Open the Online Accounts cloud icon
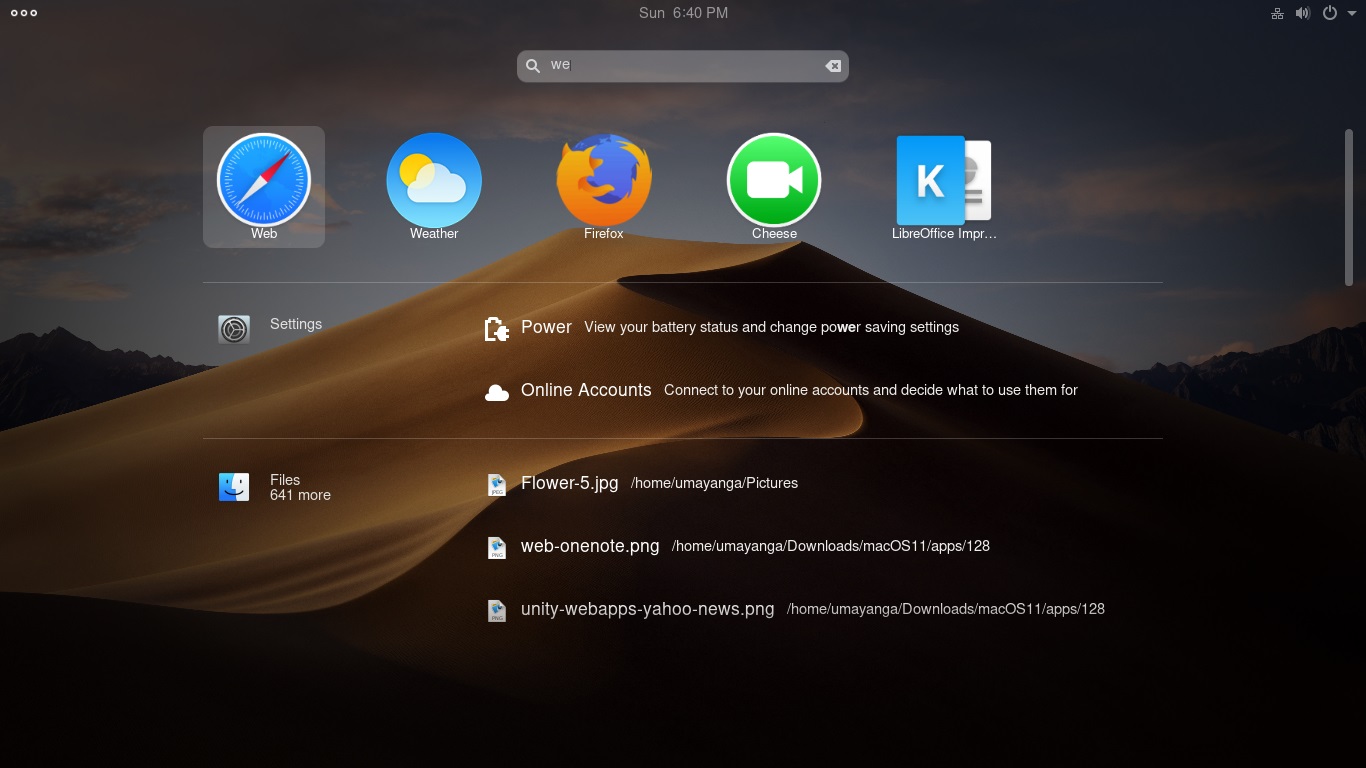The height and width of the screenshot is (768, 1366). tap(497, 392)
